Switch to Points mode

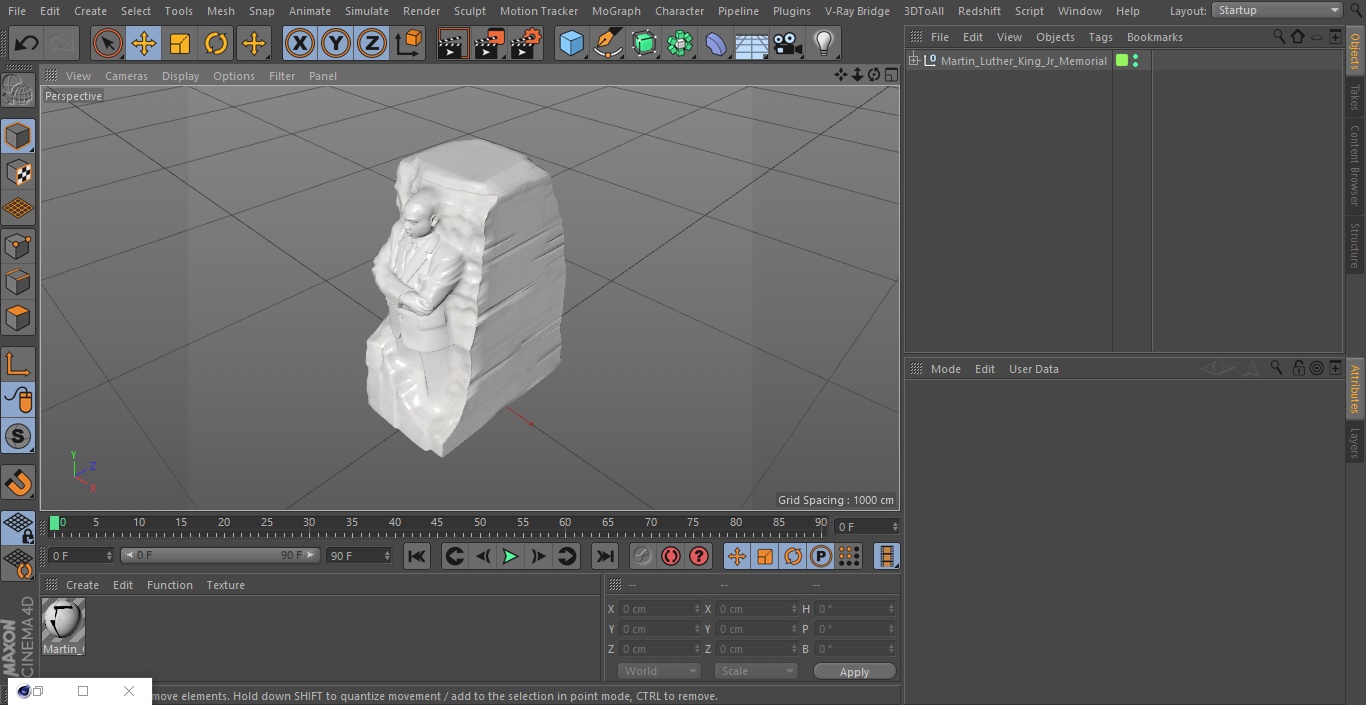[18, 245]
